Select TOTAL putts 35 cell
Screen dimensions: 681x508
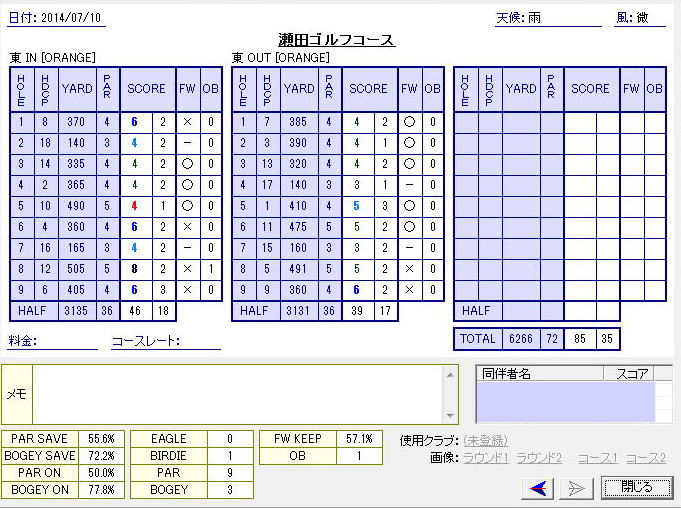click(x=608, y=339)
